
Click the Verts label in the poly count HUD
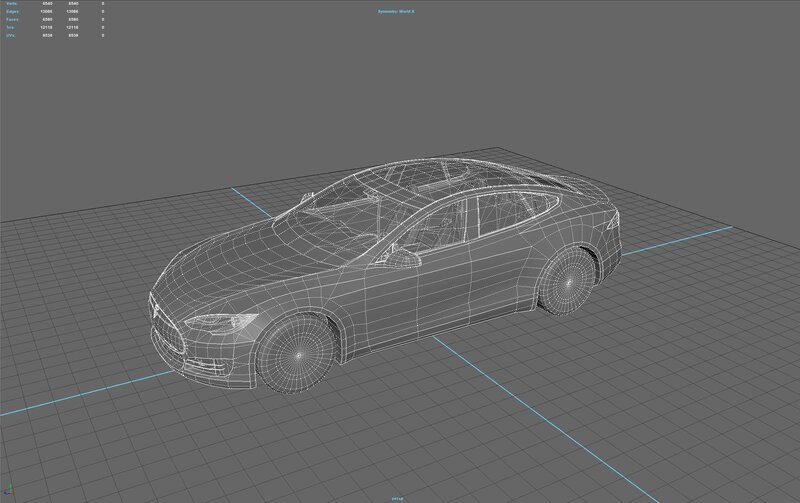11,5
